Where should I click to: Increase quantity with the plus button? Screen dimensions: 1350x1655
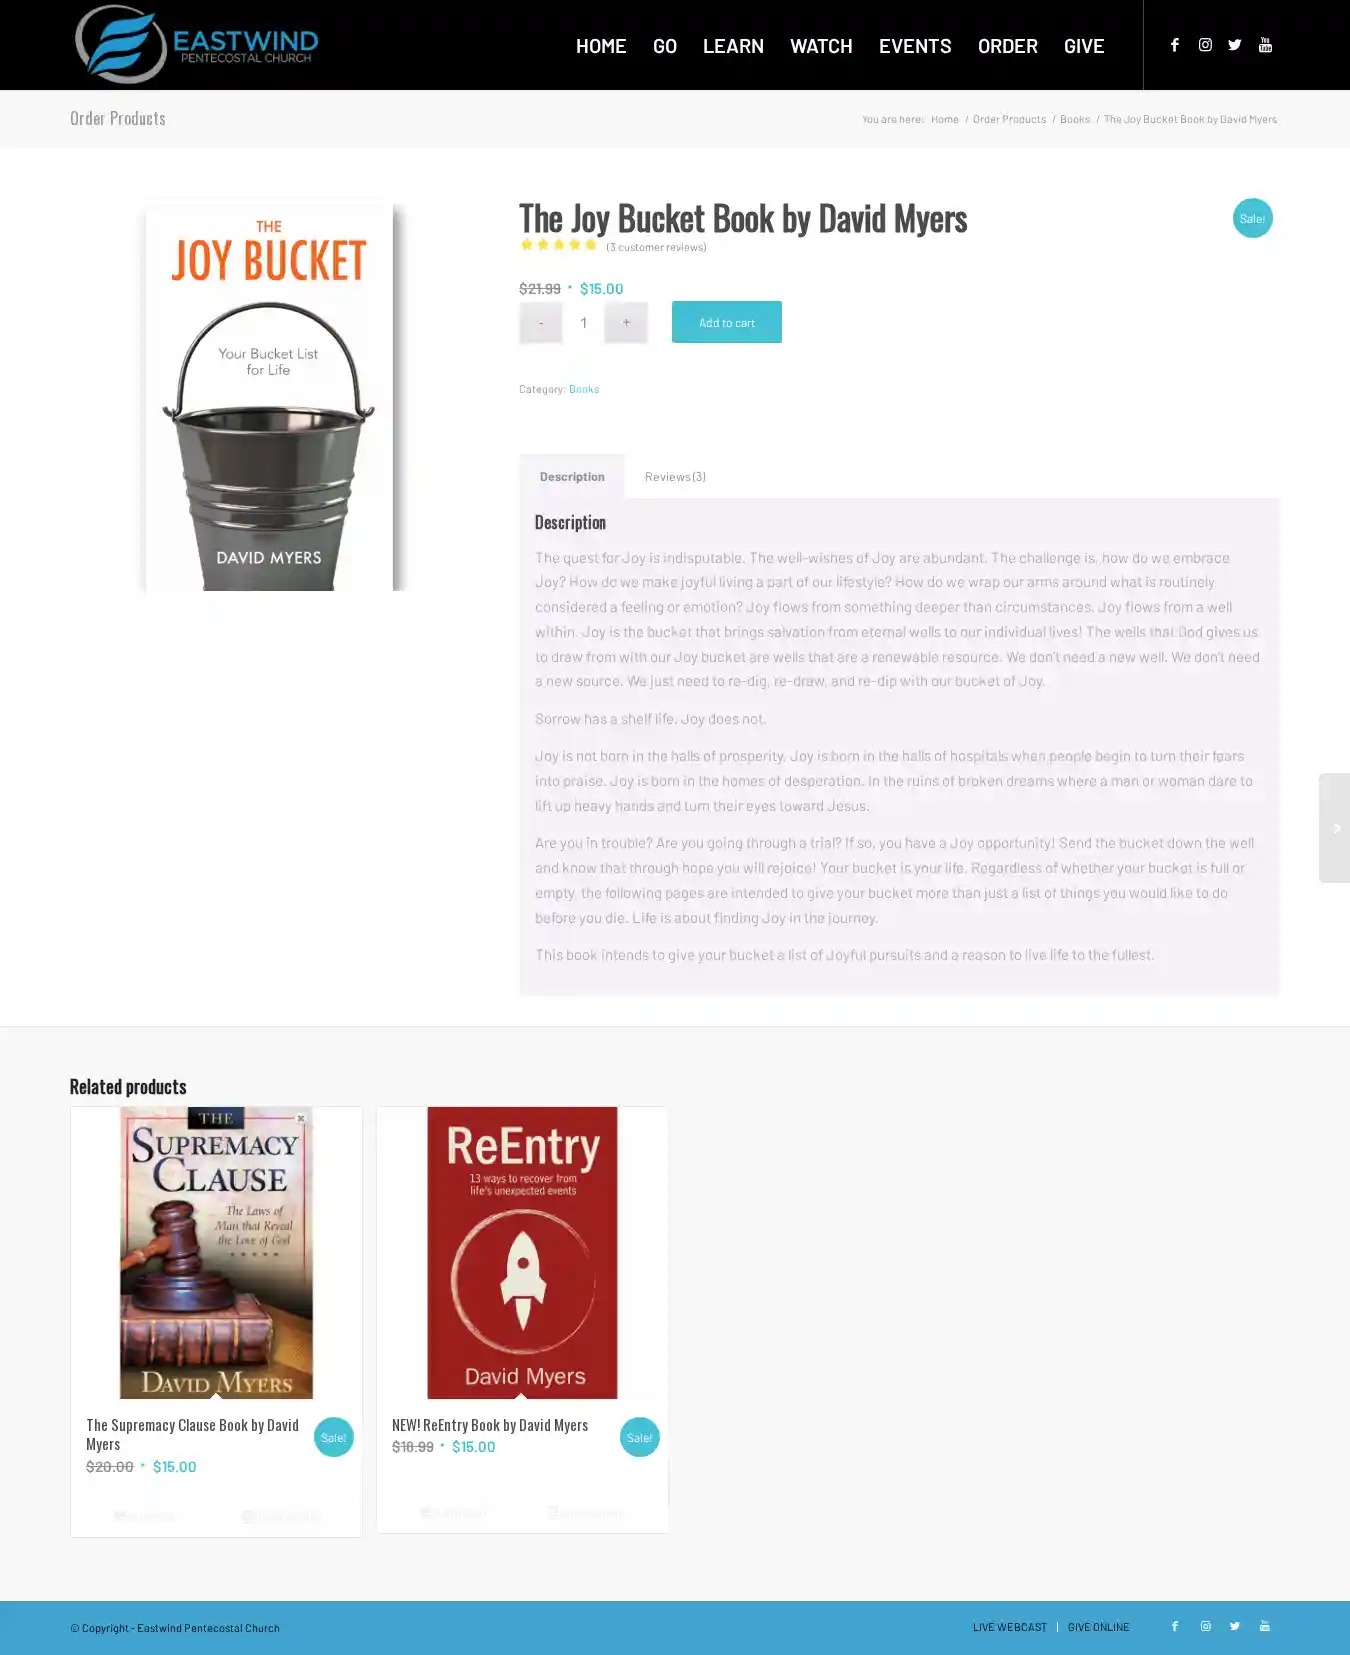(626, 322)
